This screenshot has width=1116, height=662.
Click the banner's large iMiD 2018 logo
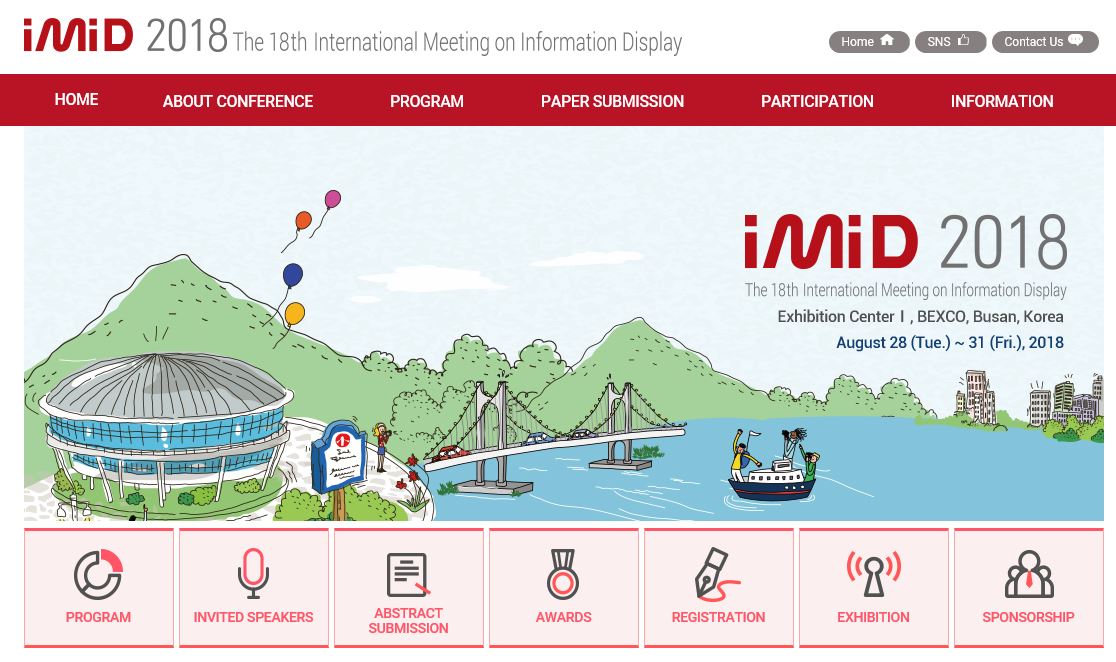905,242
